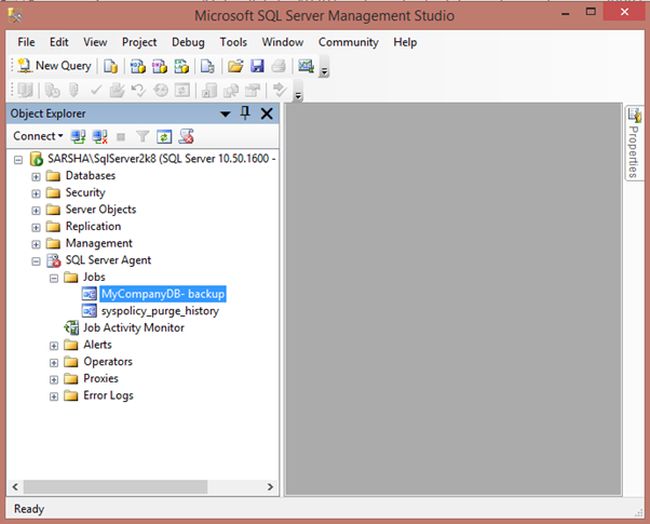Open the Window menu
The height and width of the screenshot is (524, 650).
[x=283, y=42]
